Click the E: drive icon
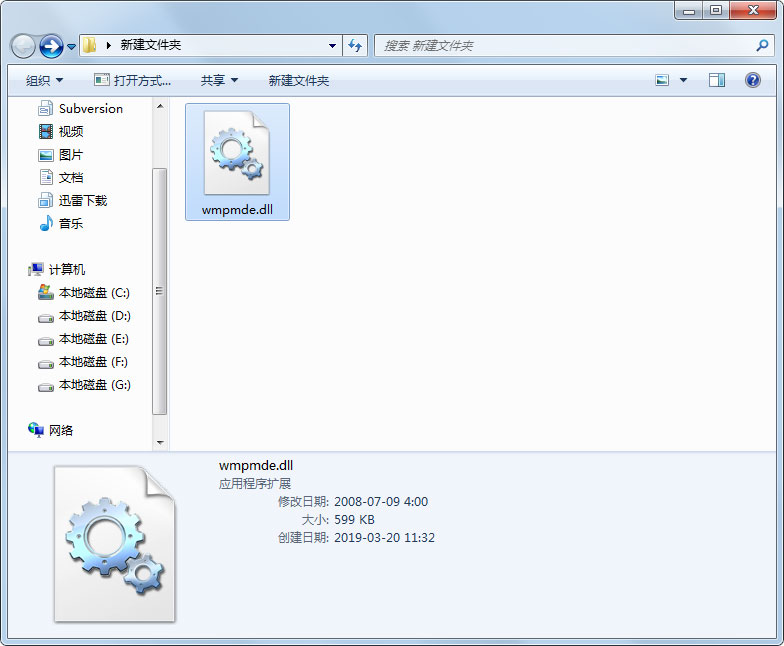Image resolution: width=784 pixels, height=646 pixels. pos(46,341)
